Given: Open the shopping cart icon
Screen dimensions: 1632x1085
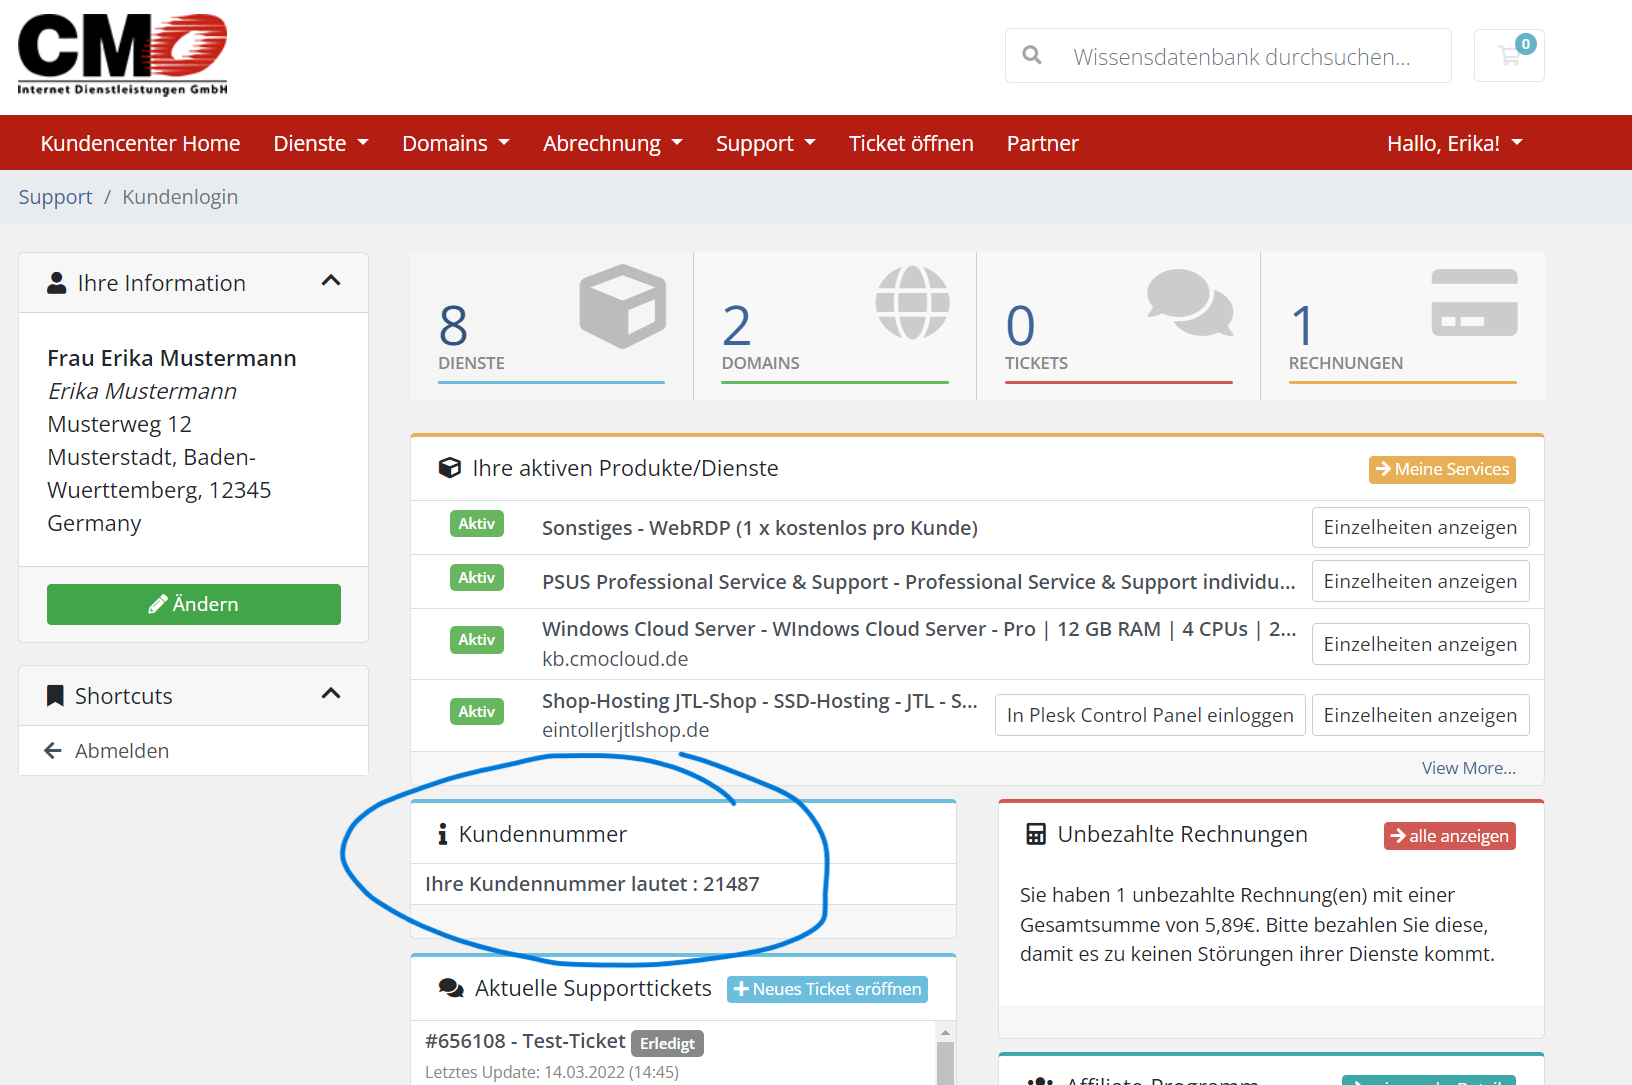Looking at the screenshot, I should [1508, 55].
